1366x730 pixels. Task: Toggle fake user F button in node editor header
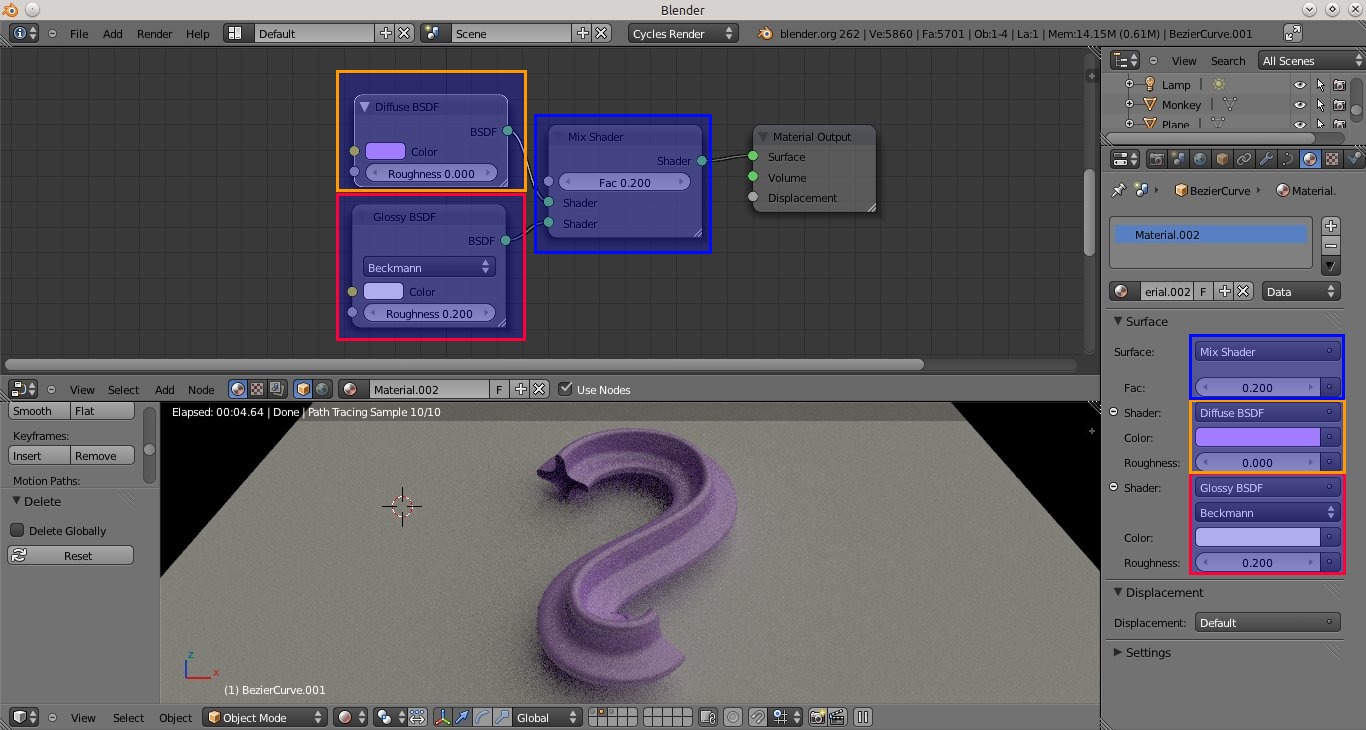tap(501, 389)
